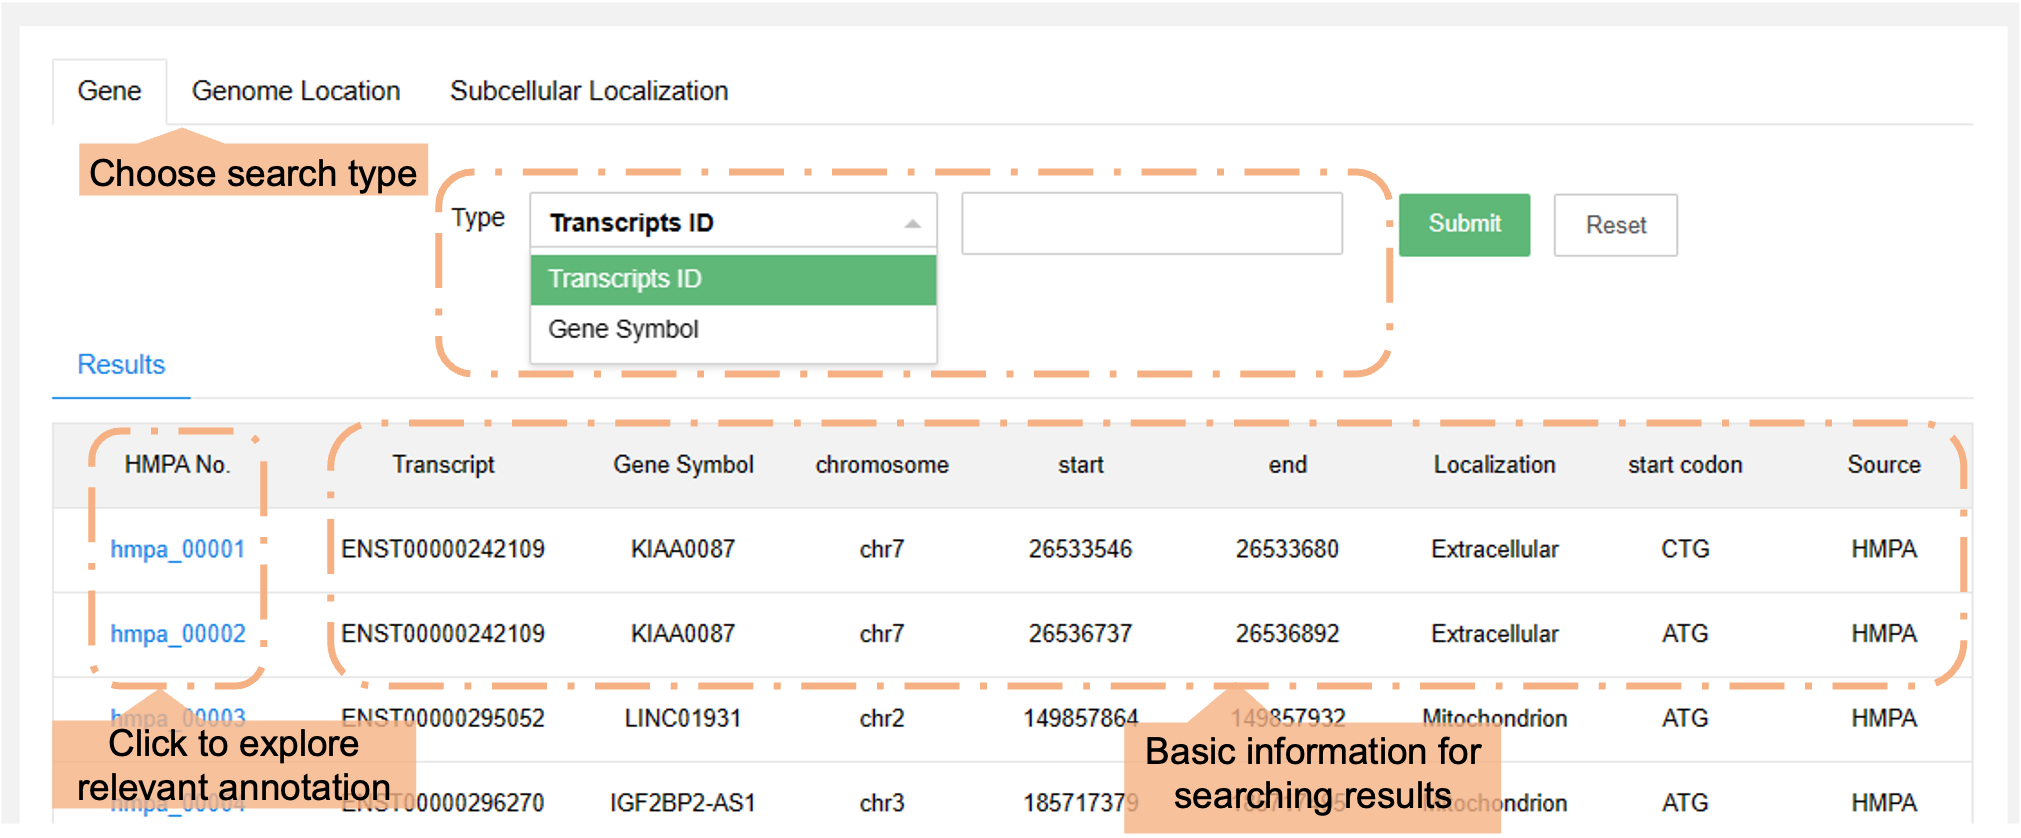This screenshot has width=2021, height=838.
Task: Click the Source column header
Action: pyautogui.click(x=1883, y=465)
